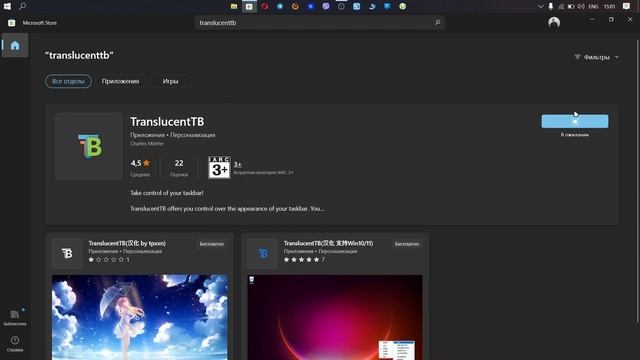Open the notification center icon

coord(627,6)
